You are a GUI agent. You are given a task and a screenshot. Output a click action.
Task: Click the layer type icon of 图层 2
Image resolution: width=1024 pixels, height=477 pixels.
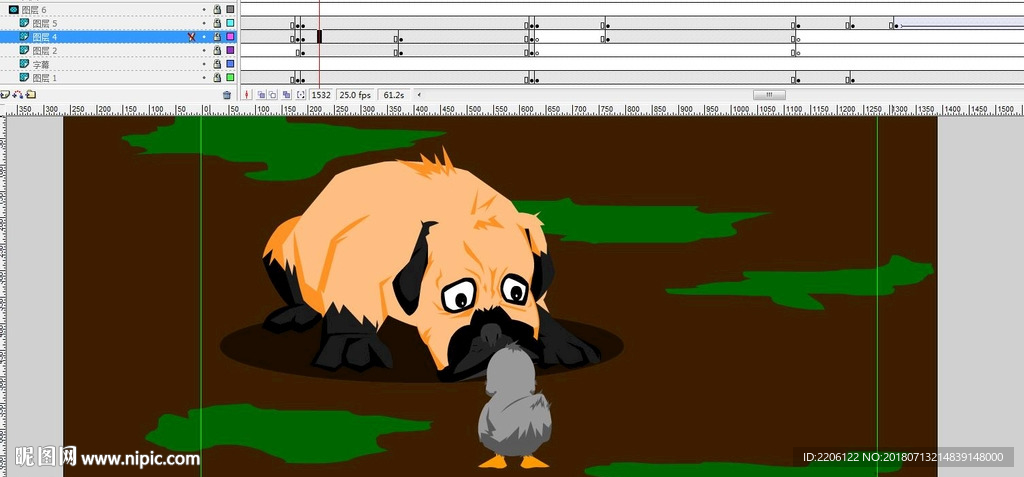click(x=24, y=50)
